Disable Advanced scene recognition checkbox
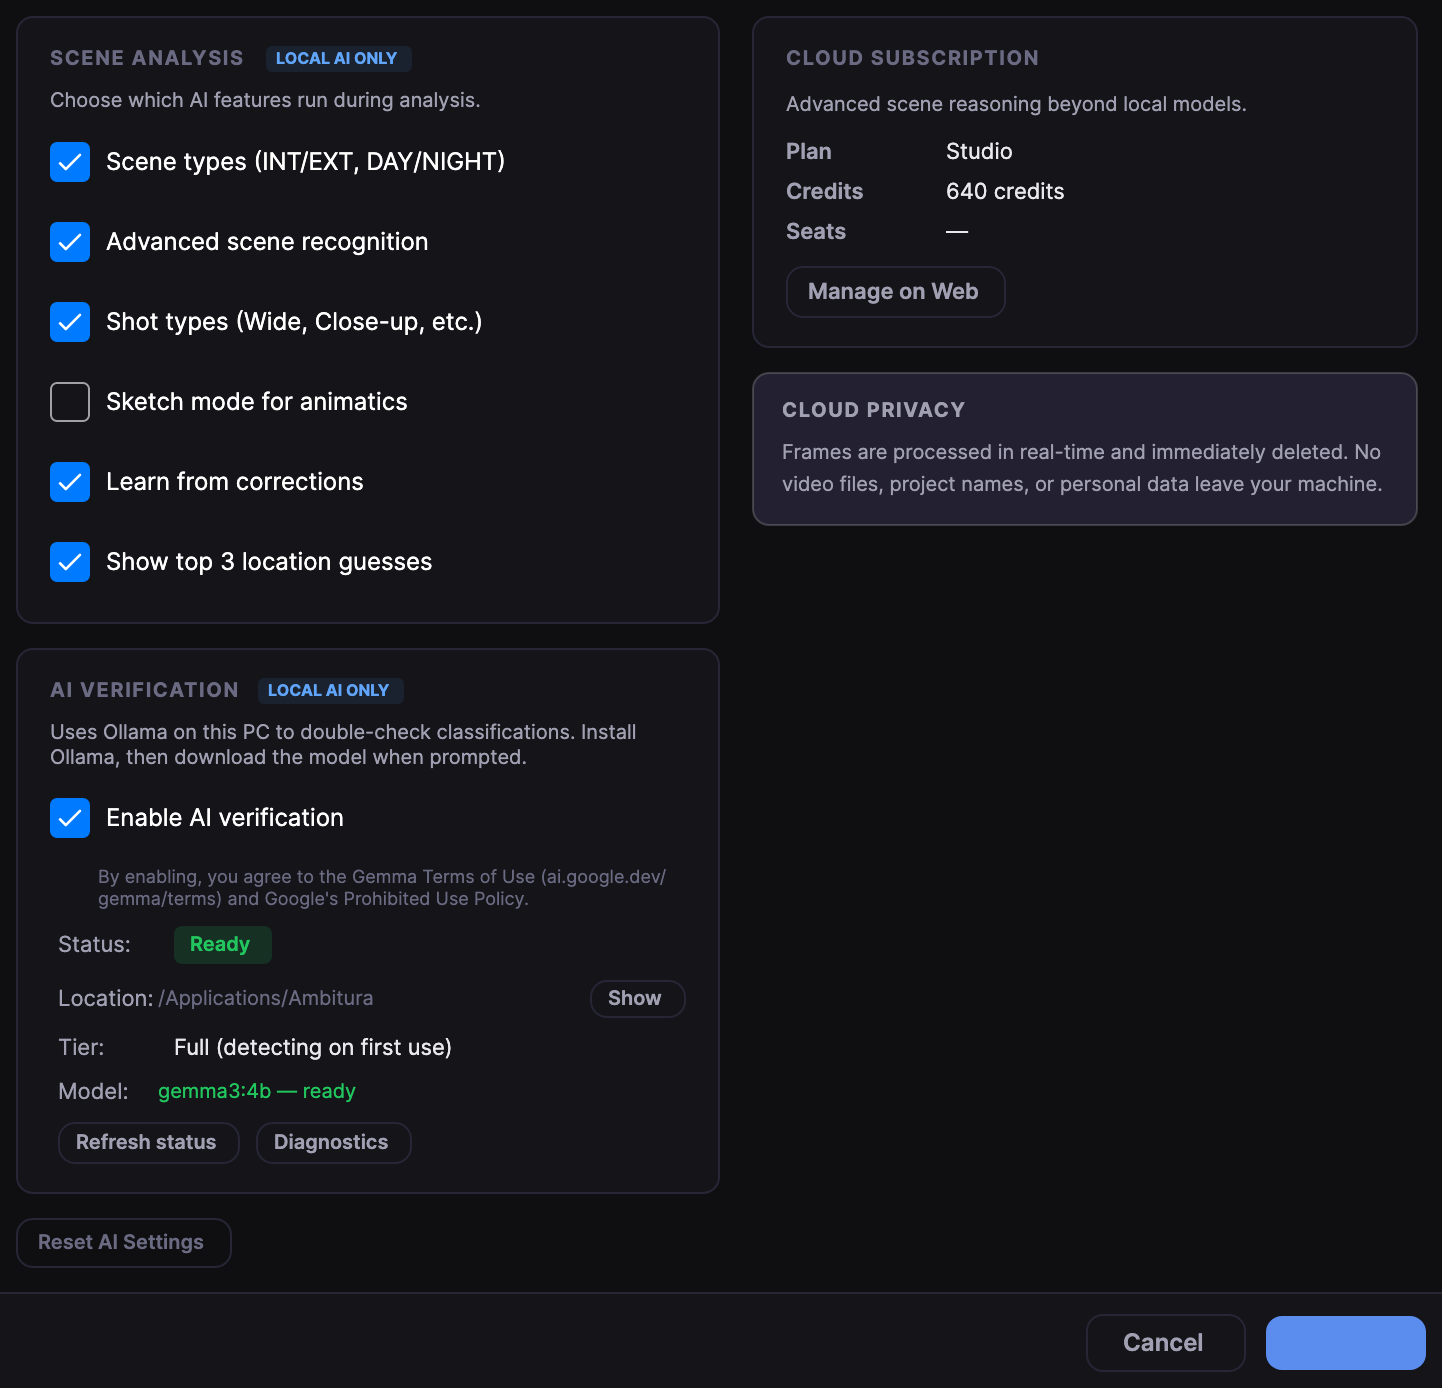Screen dimensions: 1442x1388 pos(70,242)
